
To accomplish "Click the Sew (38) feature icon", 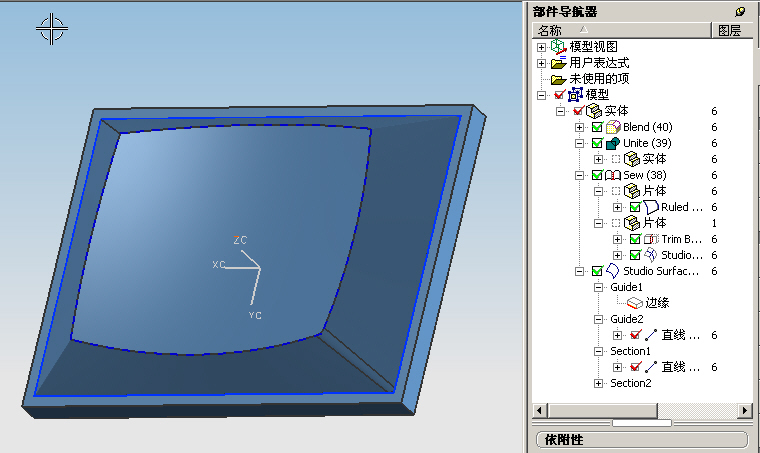I will point(613,175).
